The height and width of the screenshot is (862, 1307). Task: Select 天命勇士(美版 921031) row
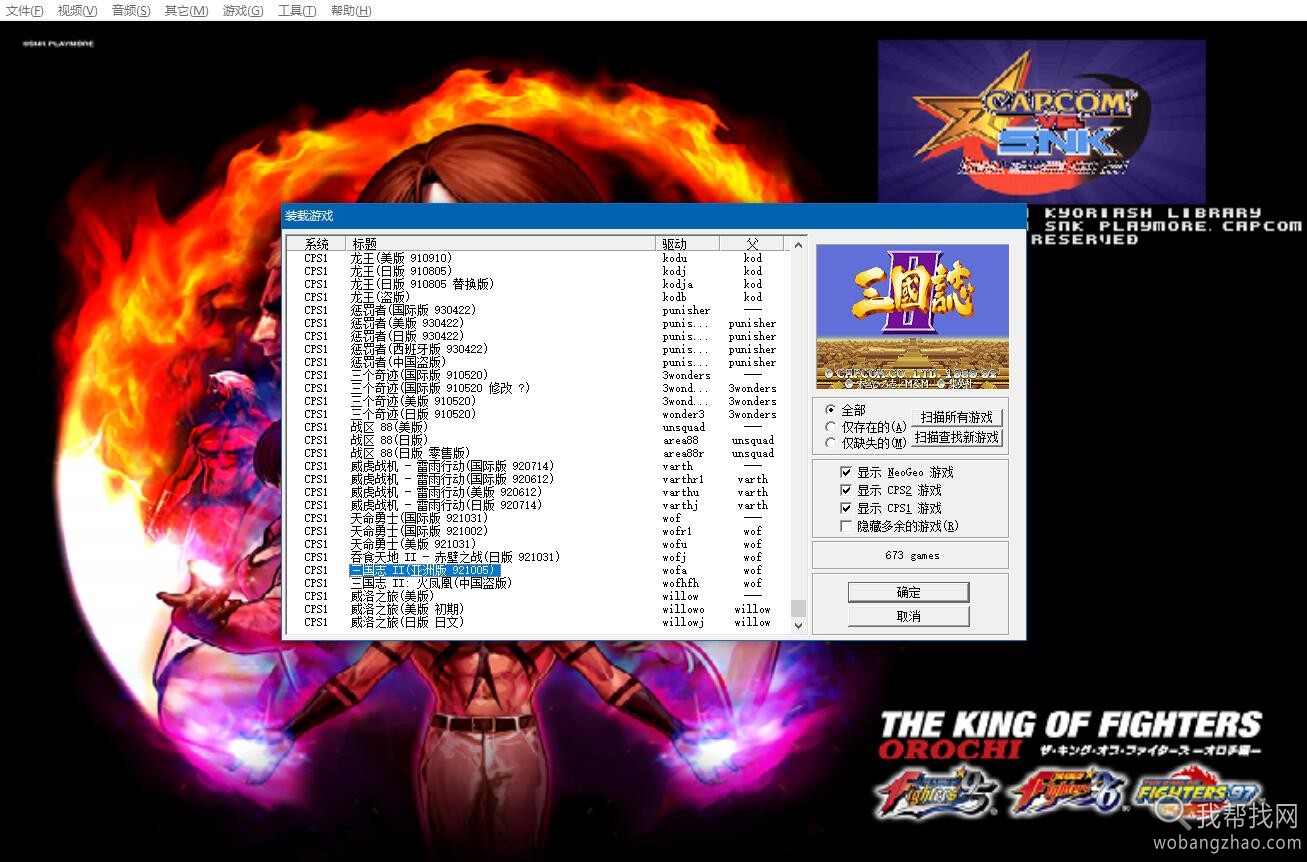click(538, 544)
